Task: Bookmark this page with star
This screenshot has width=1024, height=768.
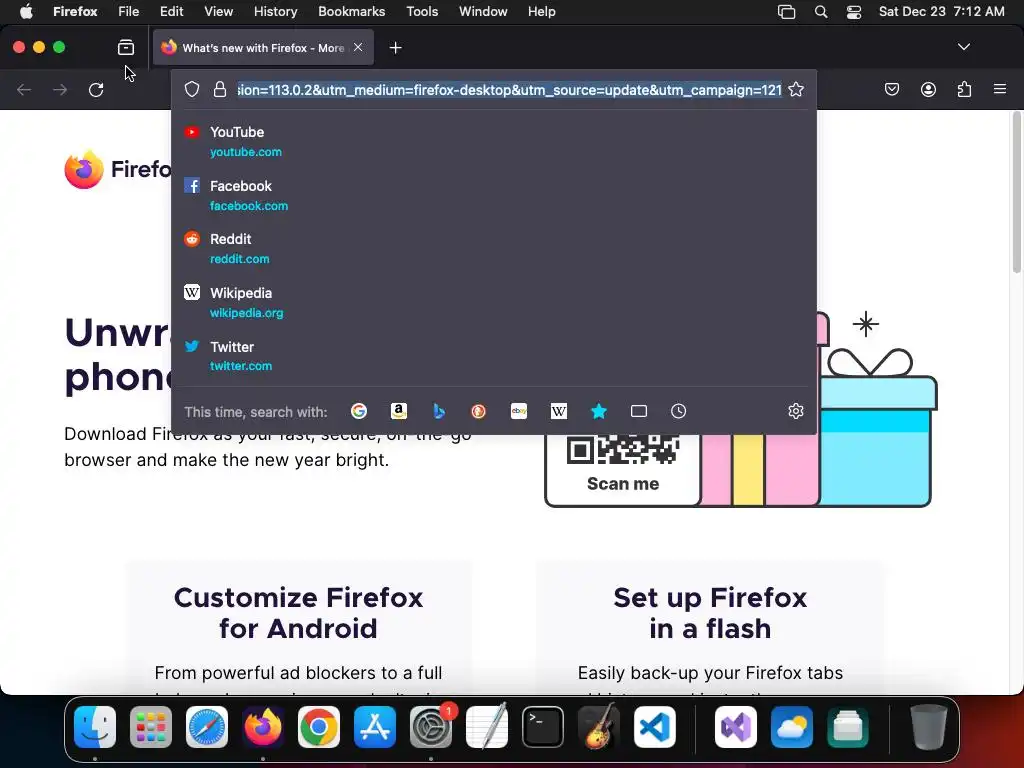Action: tap(795, 89)
